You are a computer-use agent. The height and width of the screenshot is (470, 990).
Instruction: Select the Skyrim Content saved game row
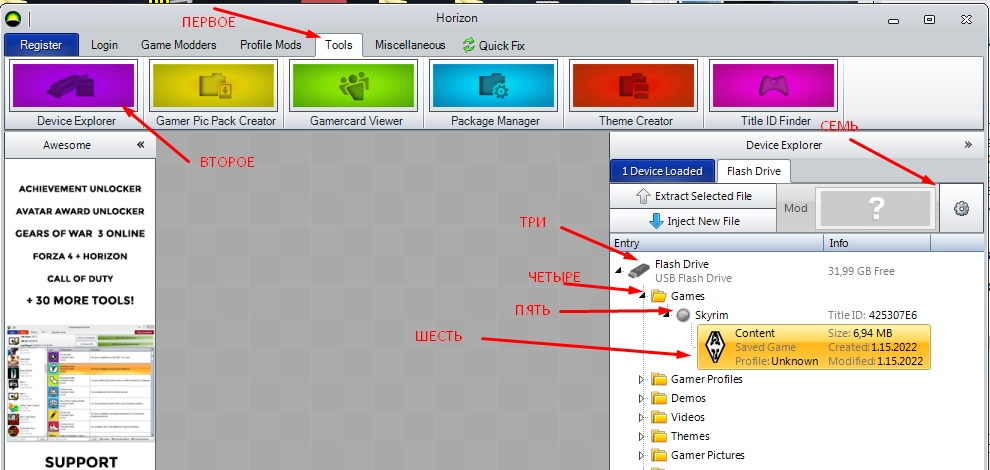click(x=813, y=347)
